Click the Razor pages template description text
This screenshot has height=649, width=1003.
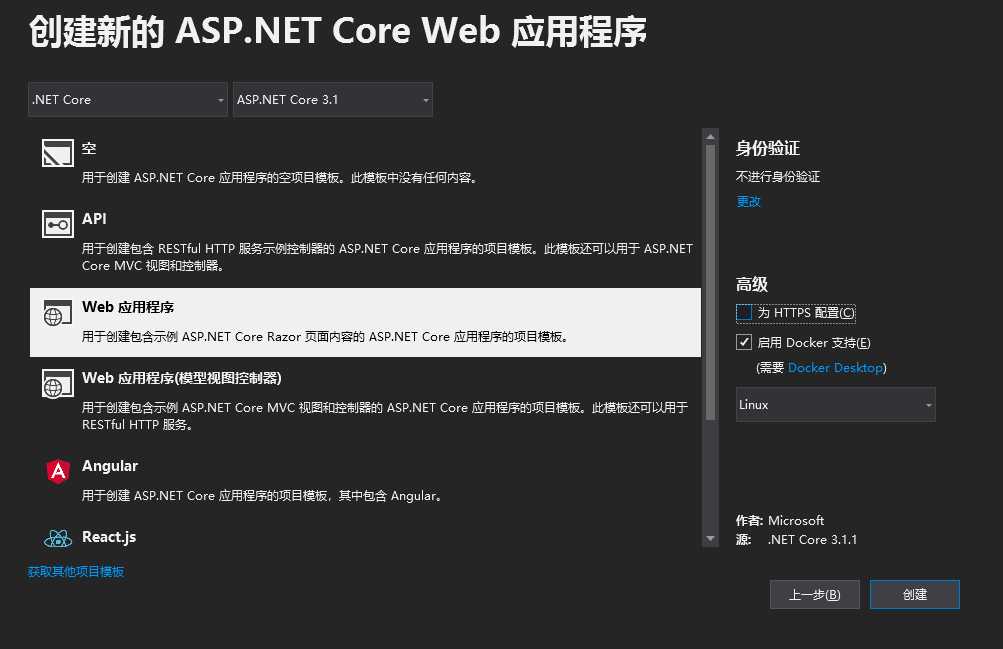pyautogui.click(x=326, y=336)
